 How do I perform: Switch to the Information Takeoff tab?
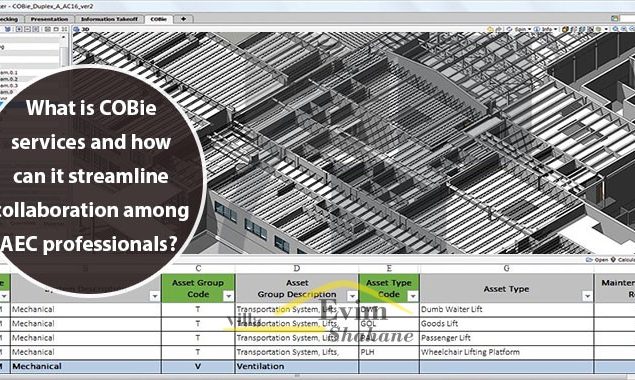tap(109, 19)
